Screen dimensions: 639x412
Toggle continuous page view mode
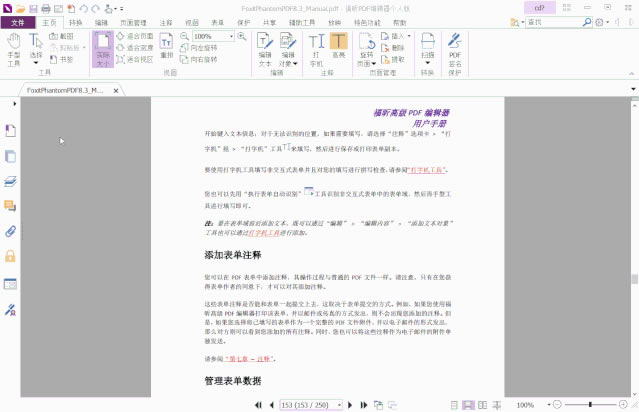(468, 405)
